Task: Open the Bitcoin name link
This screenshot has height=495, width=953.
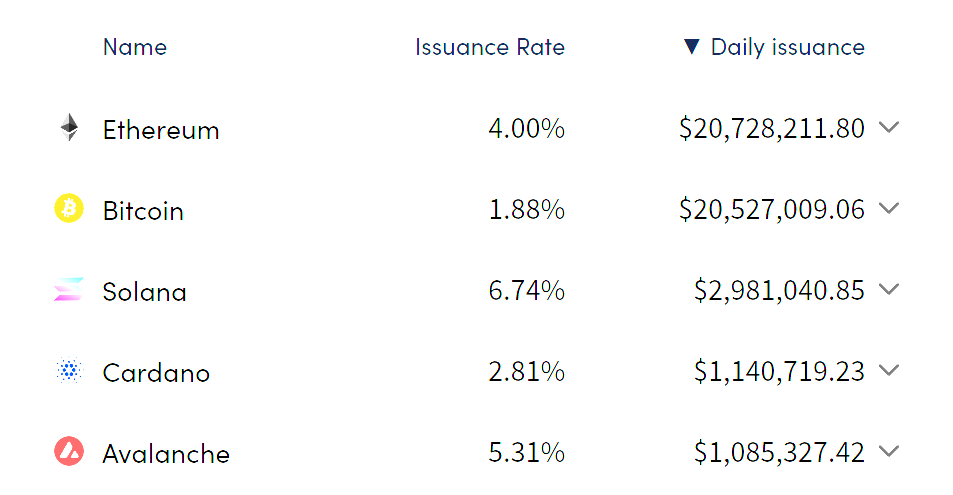Action: coord(143,211)
